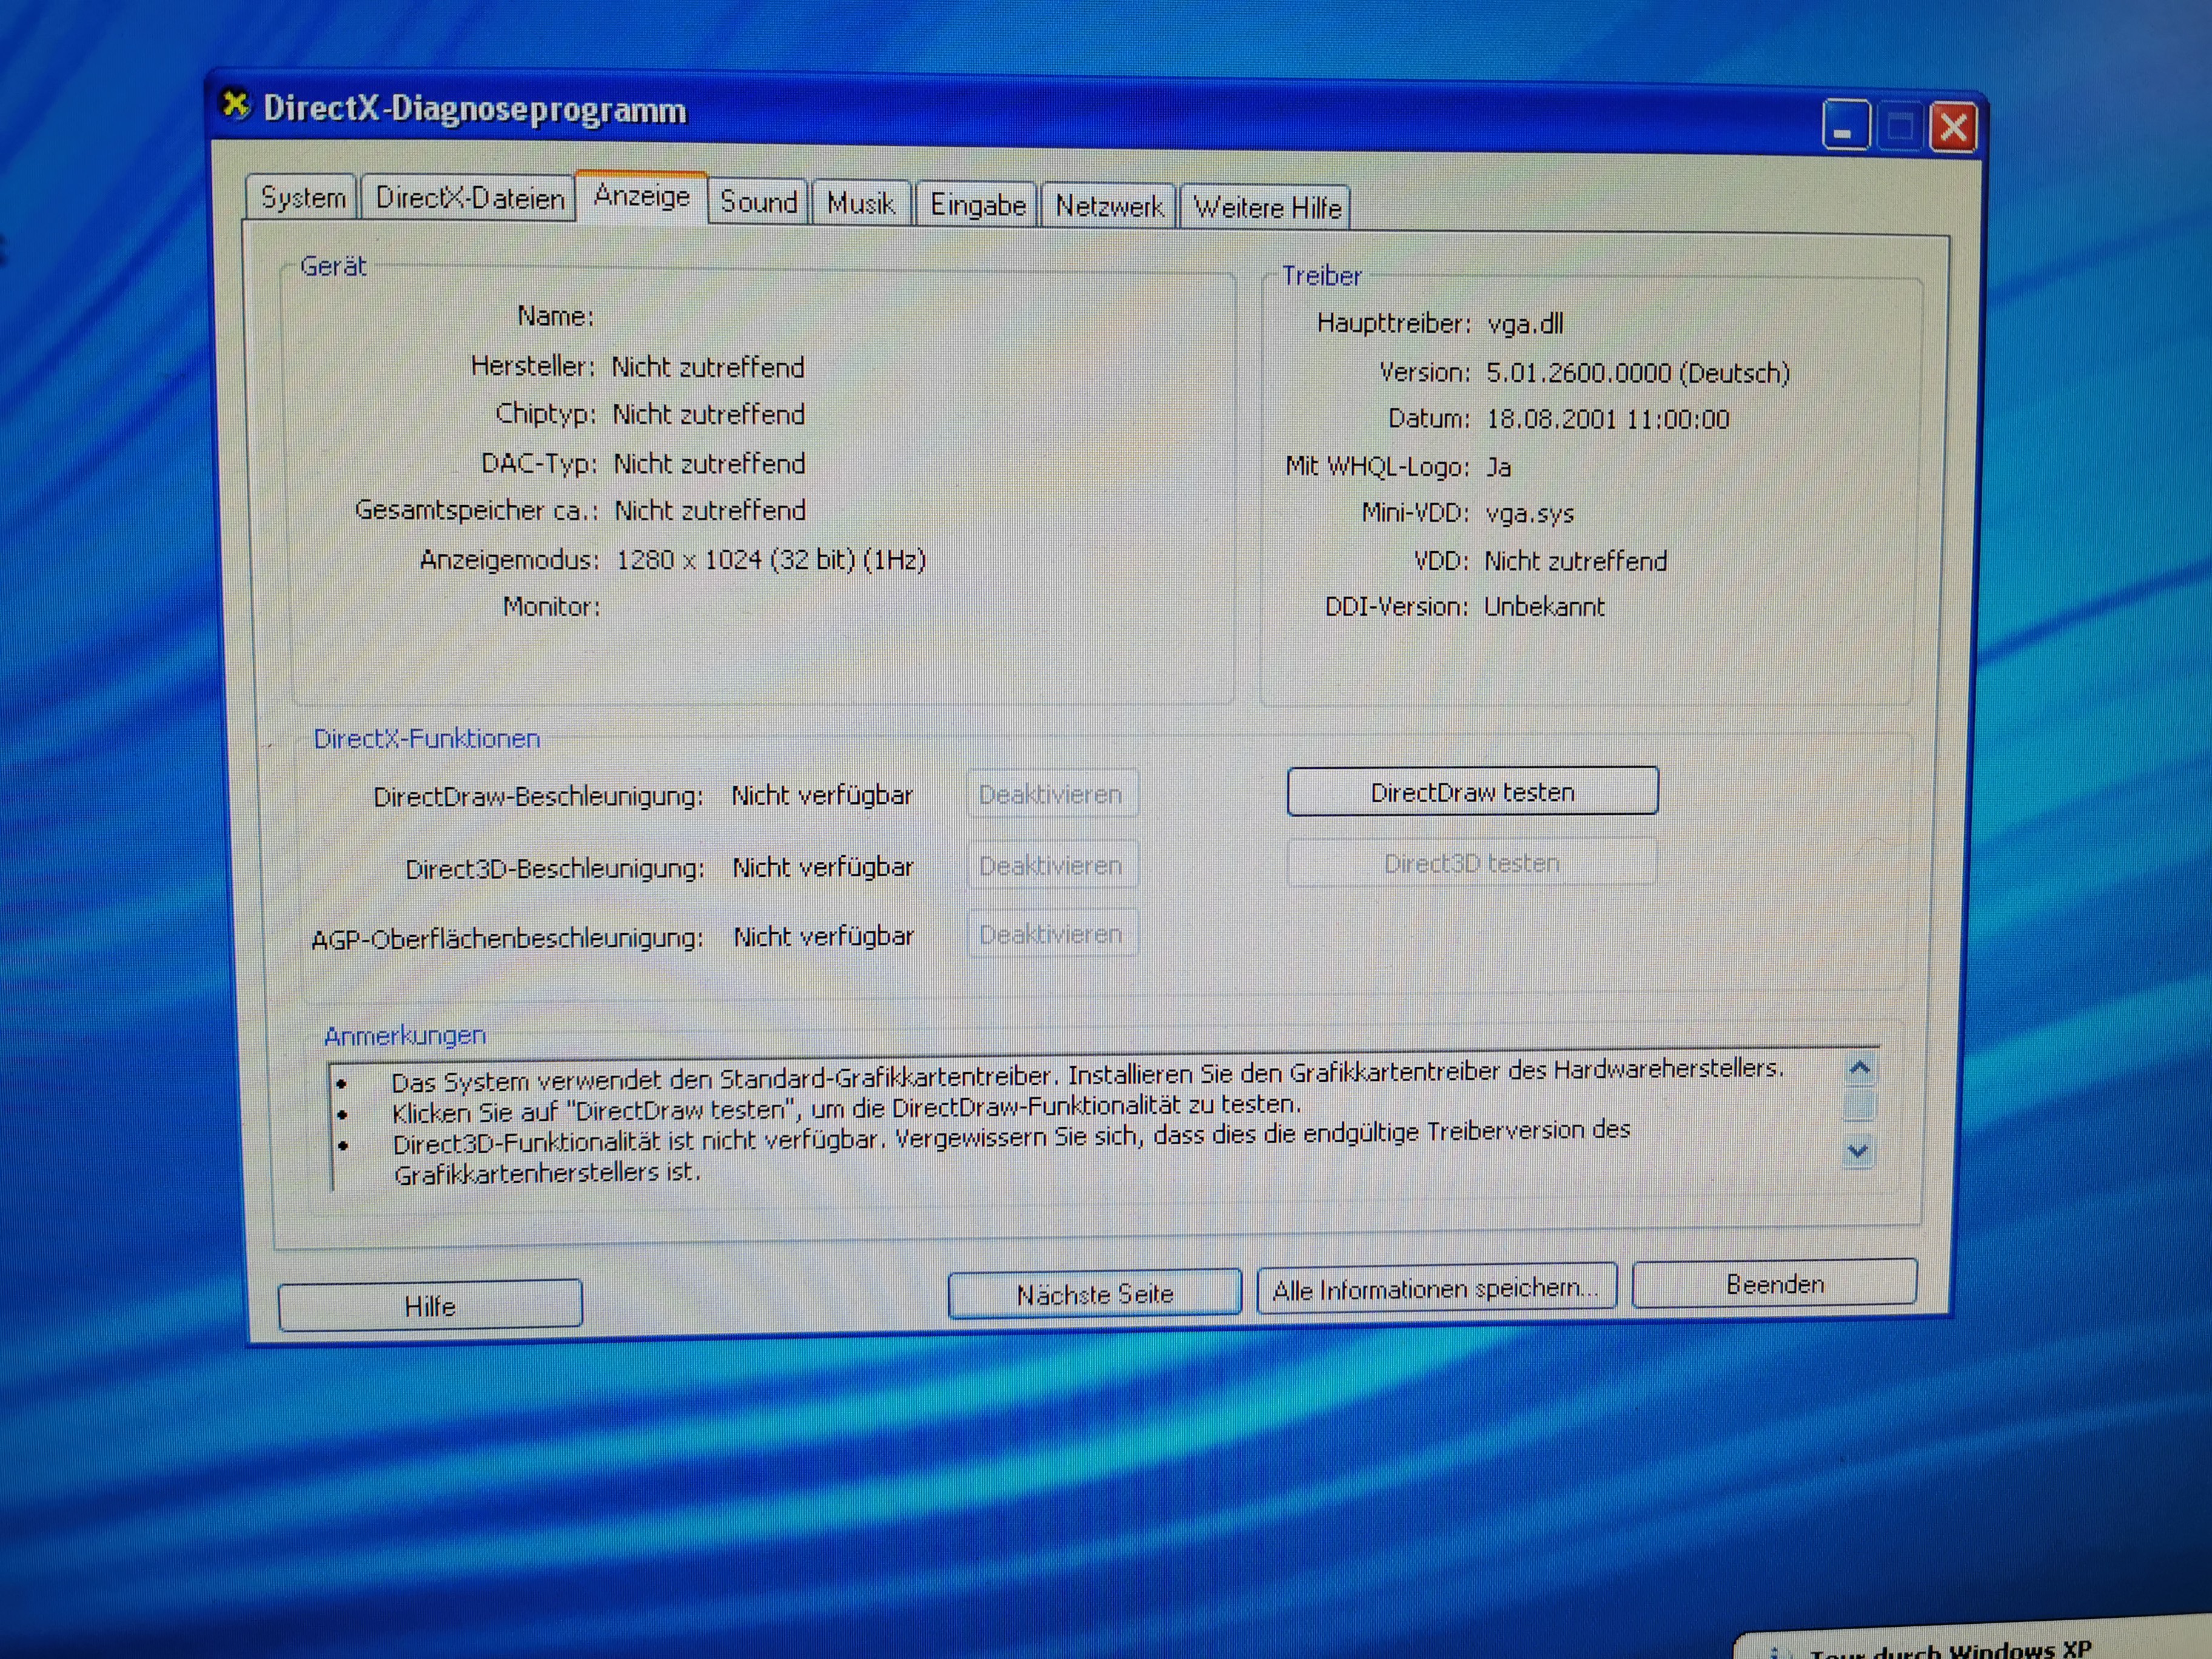Switch to the DirectX-Dateien tab
2212x1659 pixels.
click(469, 198)
